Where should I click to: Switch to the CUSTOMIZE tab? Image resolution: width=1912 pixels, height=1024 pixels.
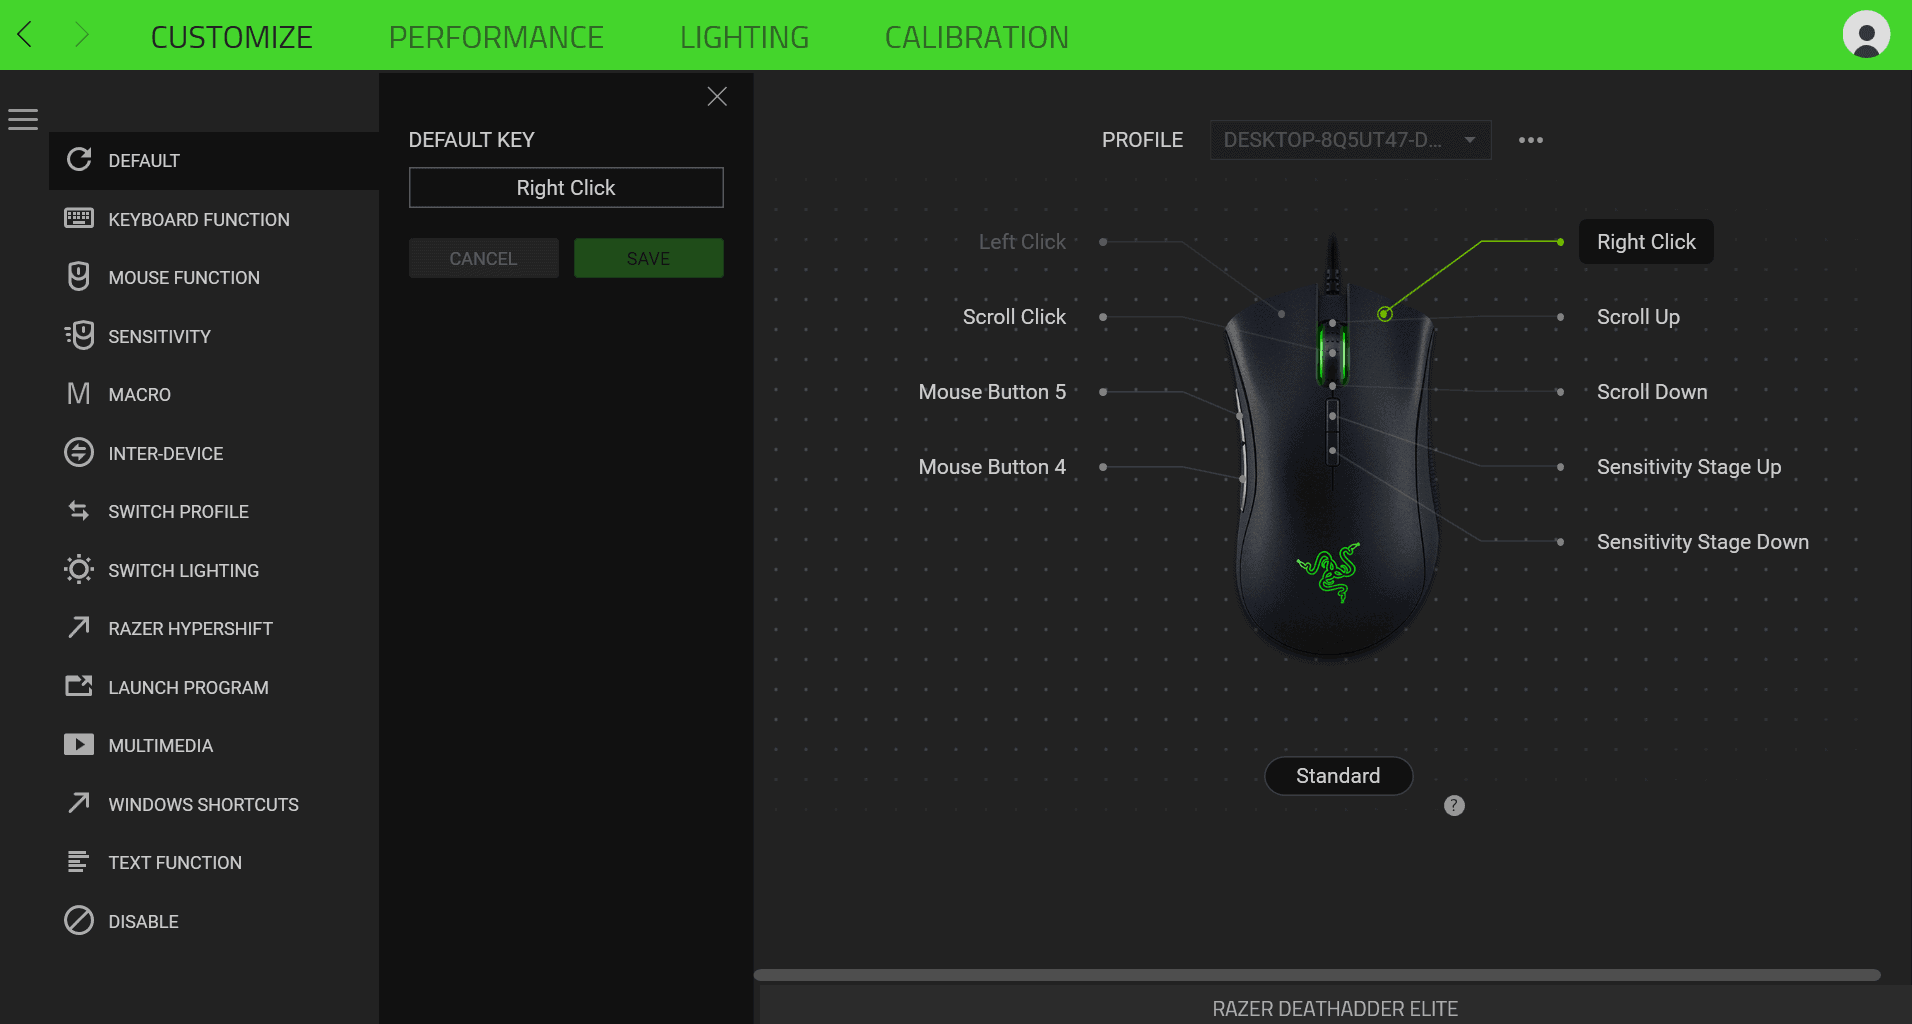(232, 37)
